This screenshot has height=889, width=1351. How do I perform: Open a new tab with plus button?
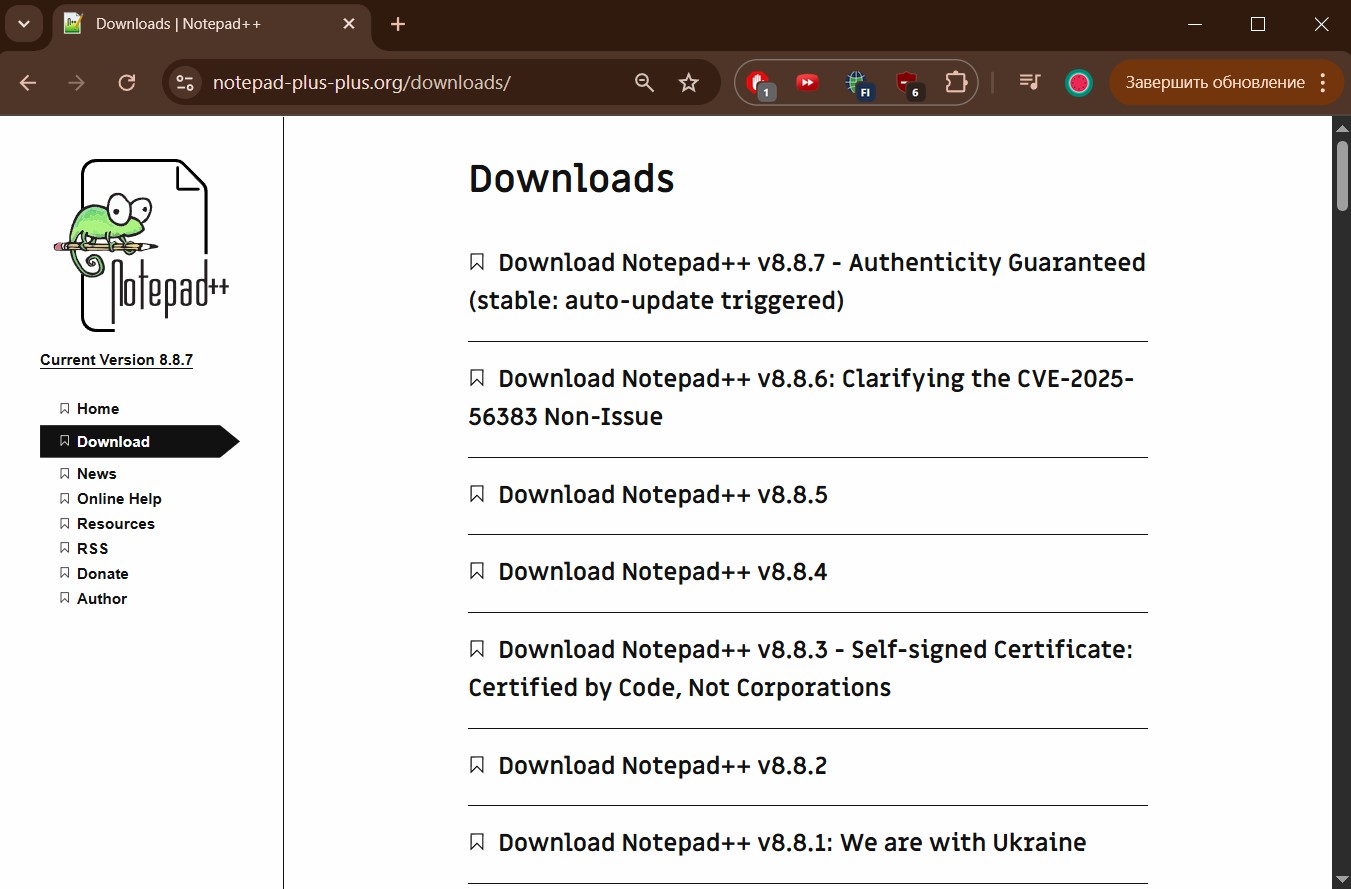[398, 24]
